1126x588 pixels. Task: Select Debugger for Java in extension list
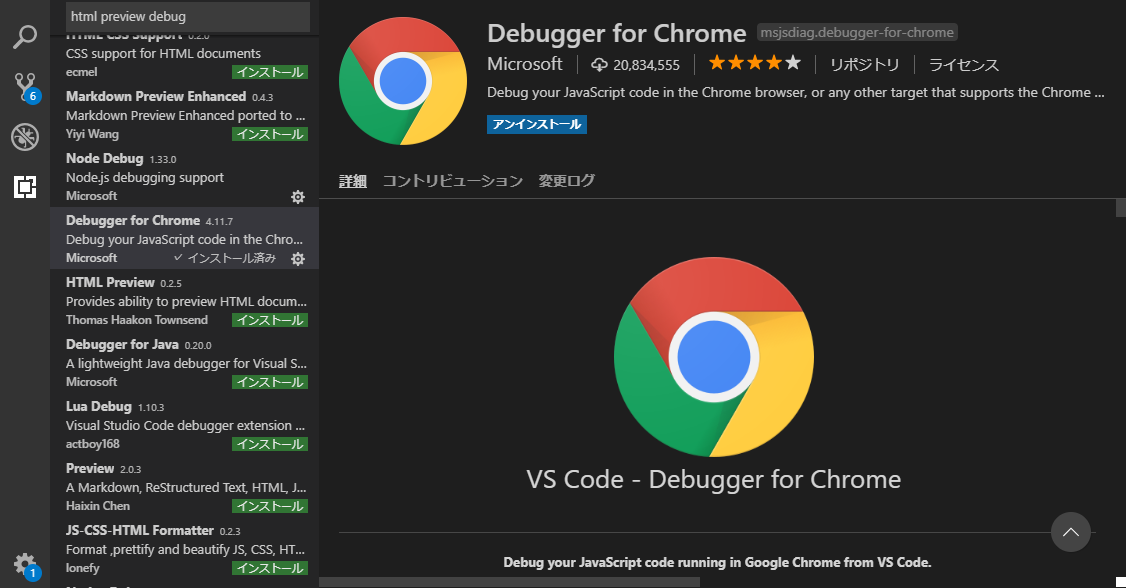click(x=186, y=362)
